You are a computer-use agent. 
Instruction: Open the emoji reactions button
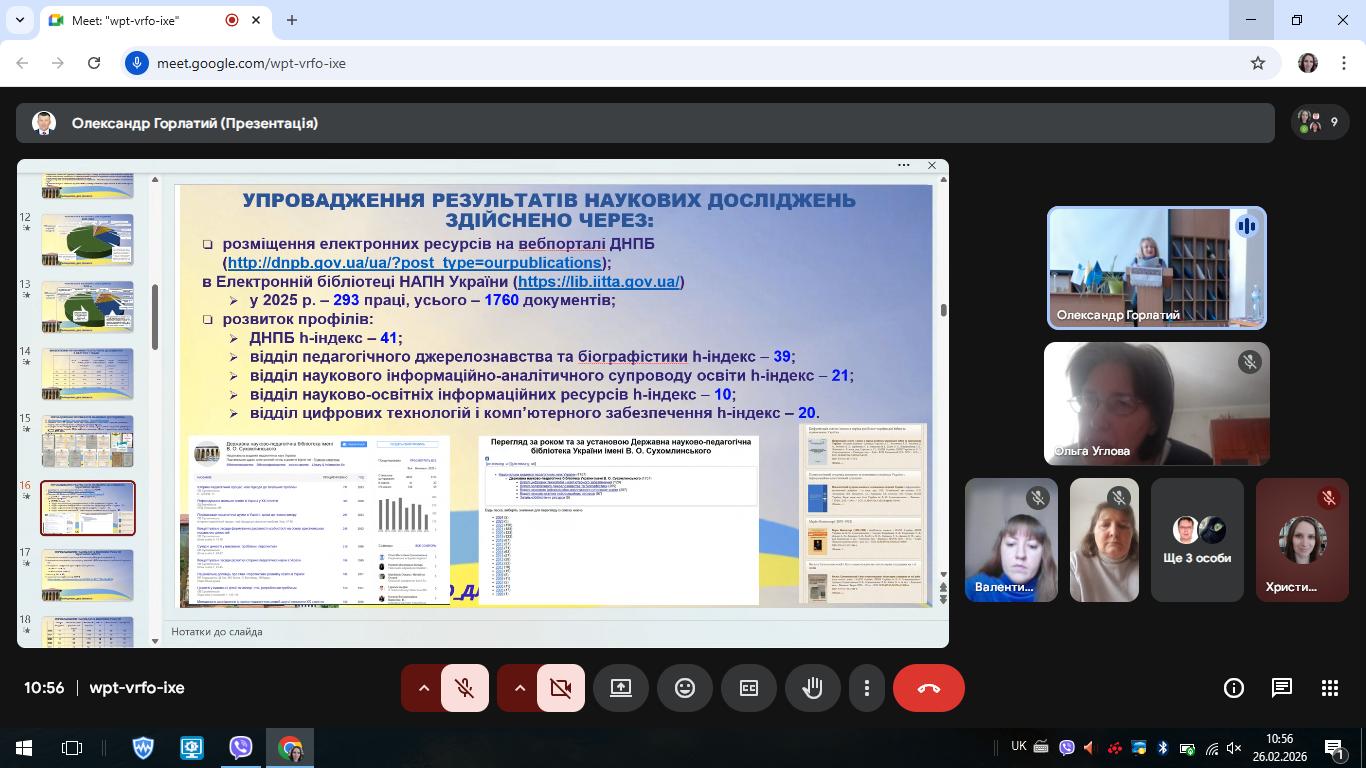[684, 688]
